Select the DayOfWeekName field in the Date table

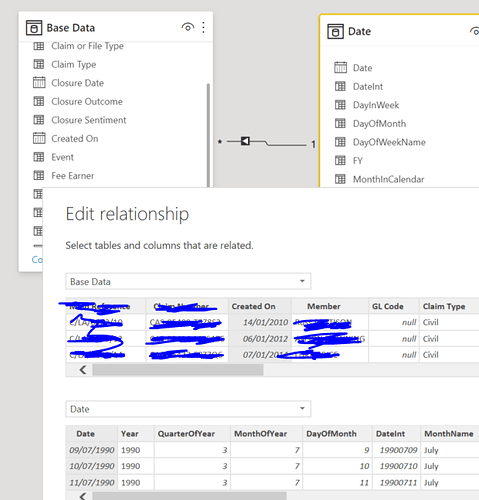[389, 142]
